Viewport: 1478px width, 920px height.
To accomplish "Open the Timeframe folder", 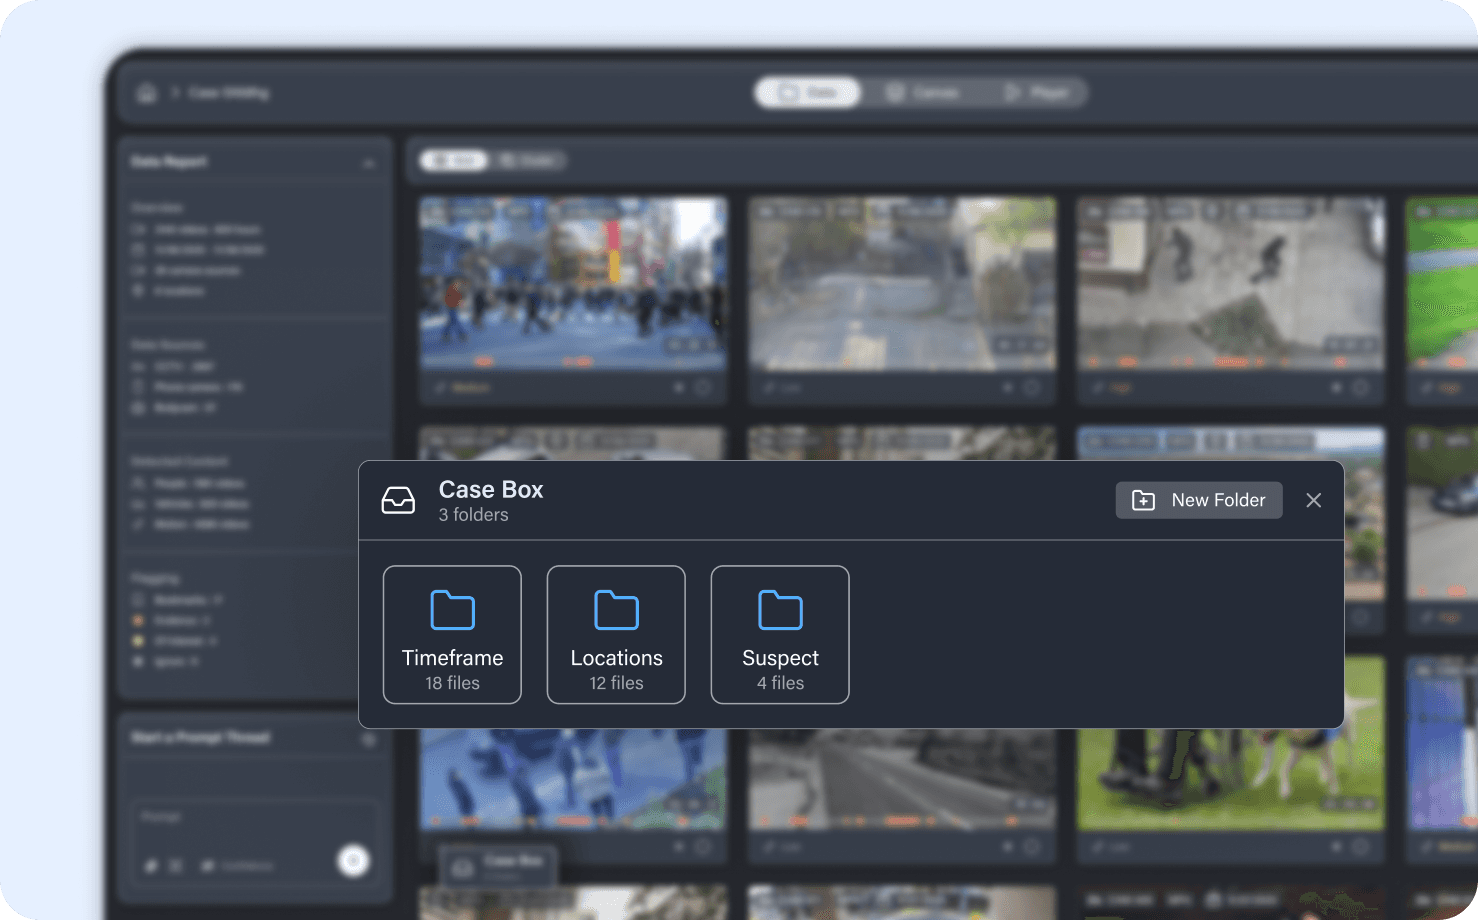I will 452,635.
